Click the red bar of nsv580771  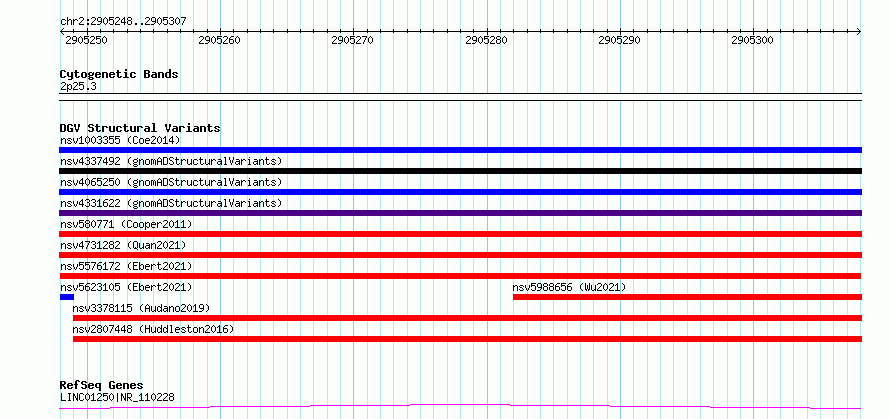click(460, 234)
